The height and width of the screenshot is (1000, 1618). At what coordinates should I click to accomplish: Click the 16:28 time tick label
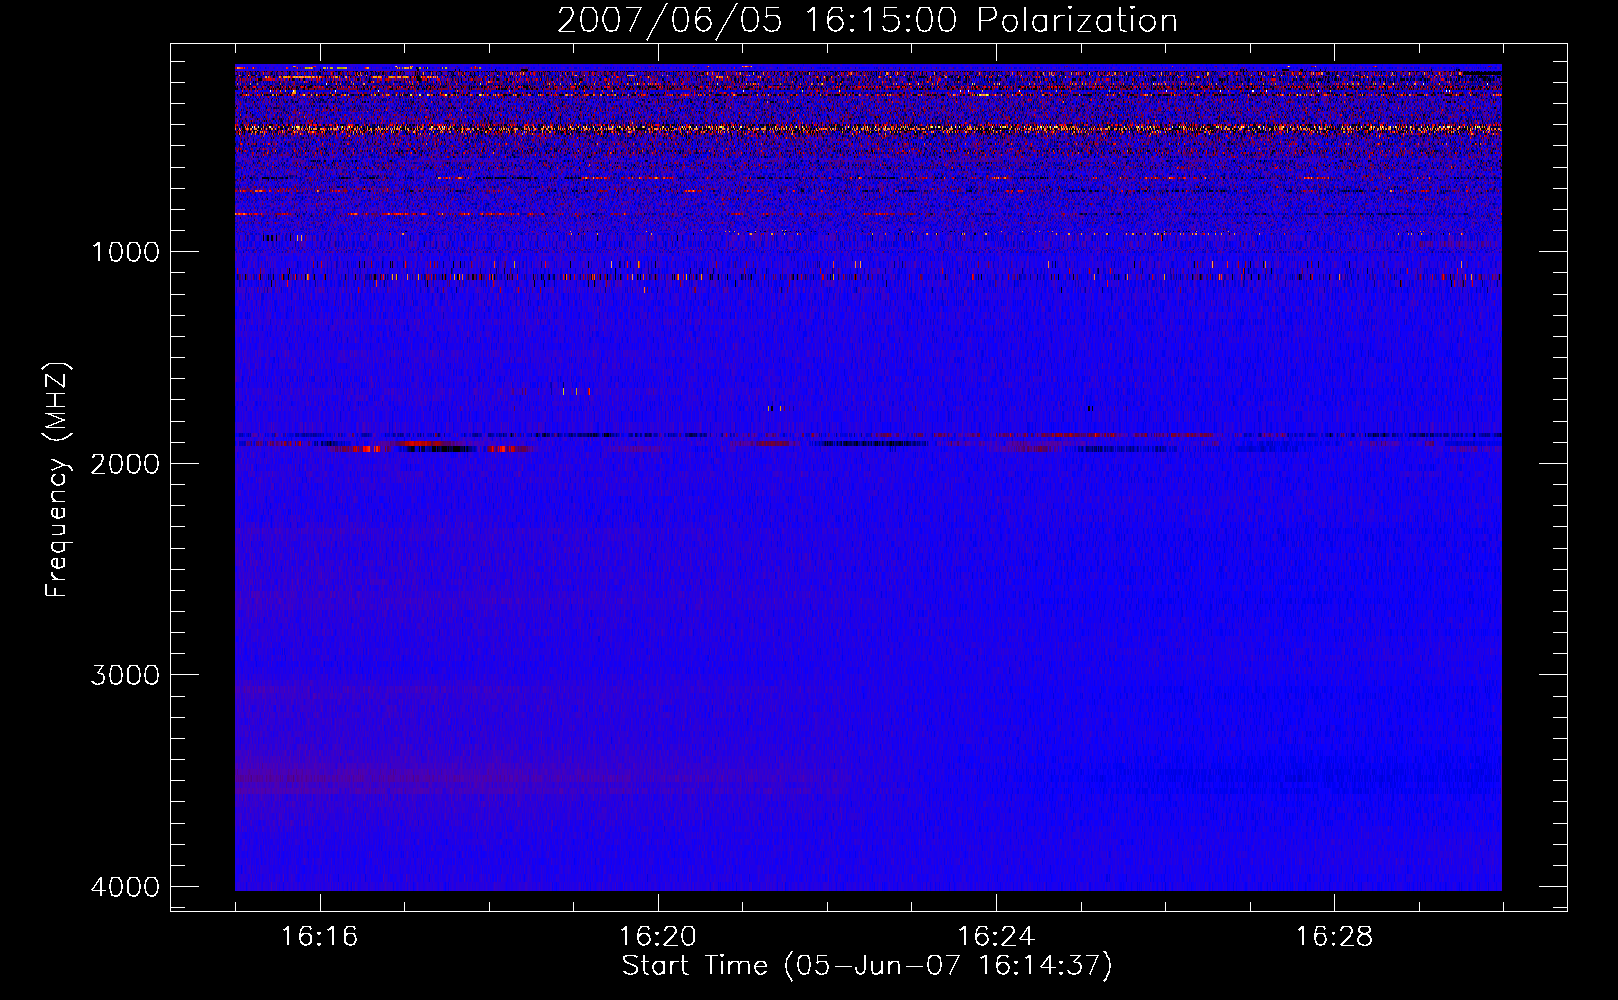point(1334,937)
